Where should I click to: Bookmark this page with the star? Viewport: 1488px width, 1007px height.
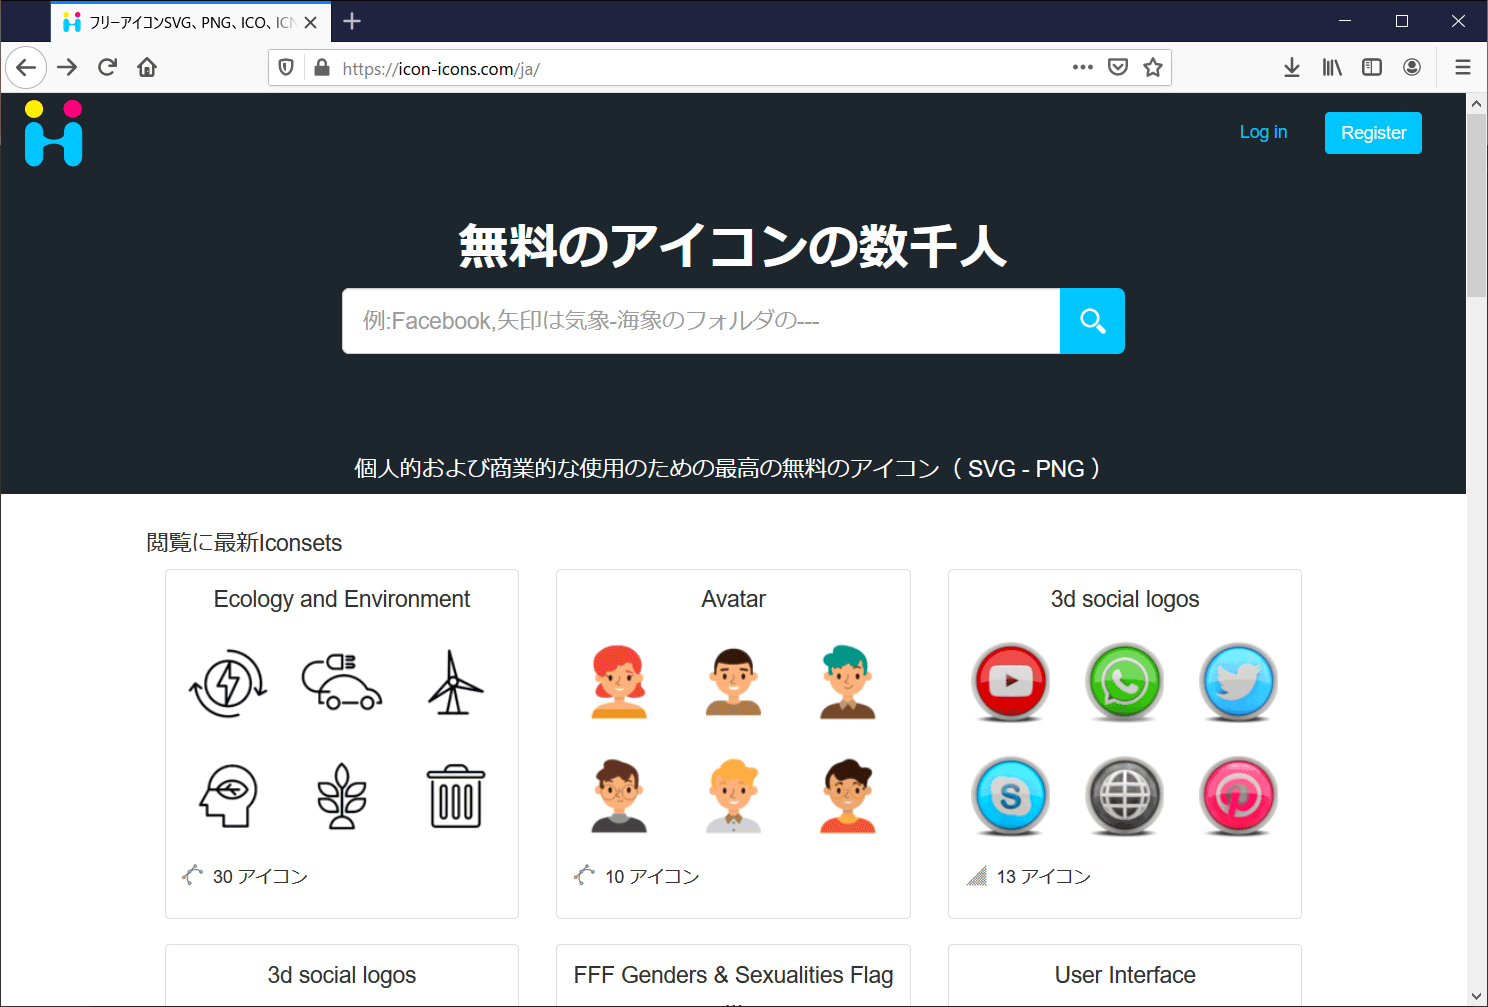(x=1153, y=67)
